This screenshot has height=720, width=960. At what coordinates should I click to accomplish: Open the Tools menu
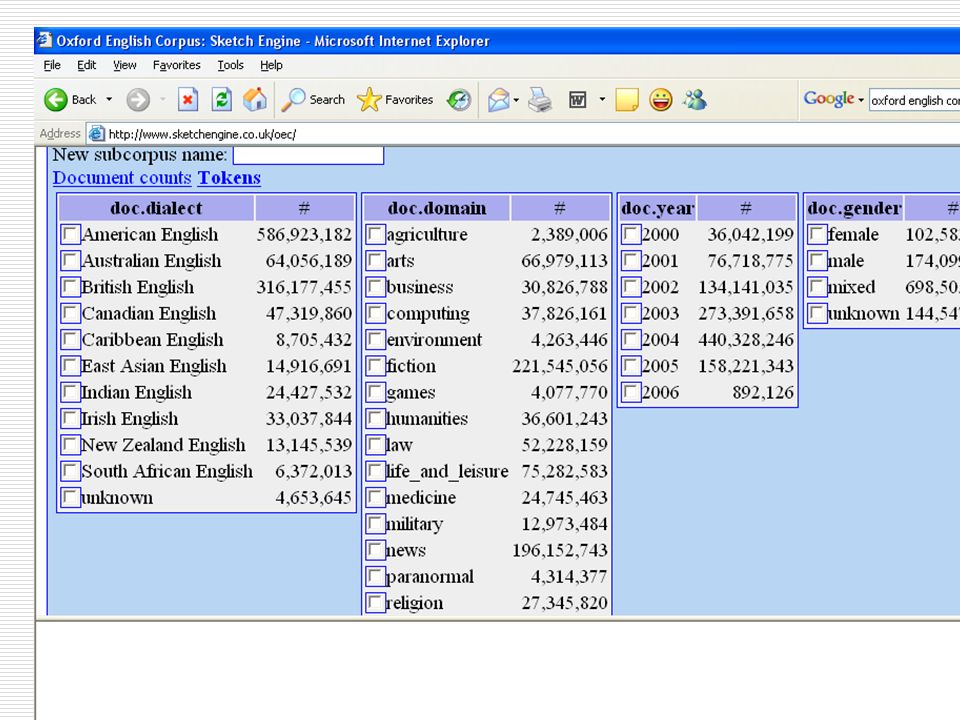point(230,65)
